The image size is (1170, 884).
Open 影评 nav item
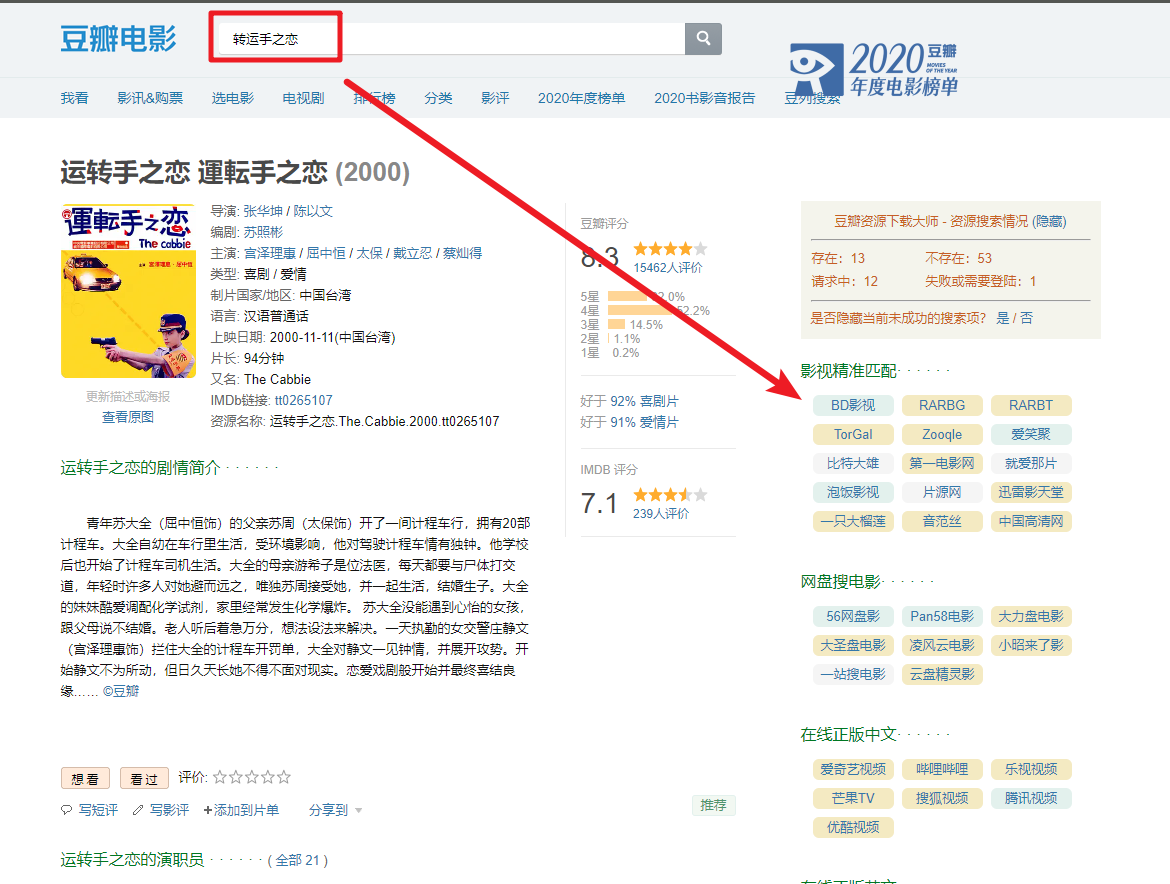(495, 98)
